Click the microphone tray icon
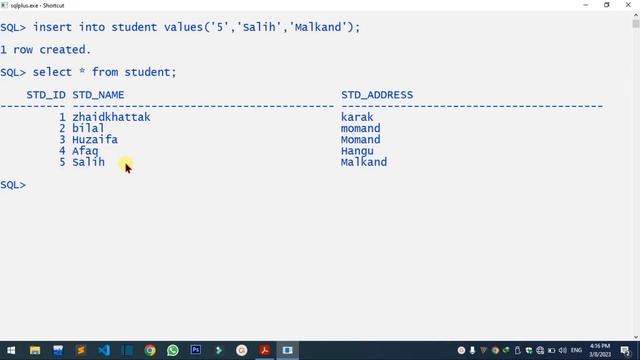The image size is (640, 360). click(x=472, y=350)
